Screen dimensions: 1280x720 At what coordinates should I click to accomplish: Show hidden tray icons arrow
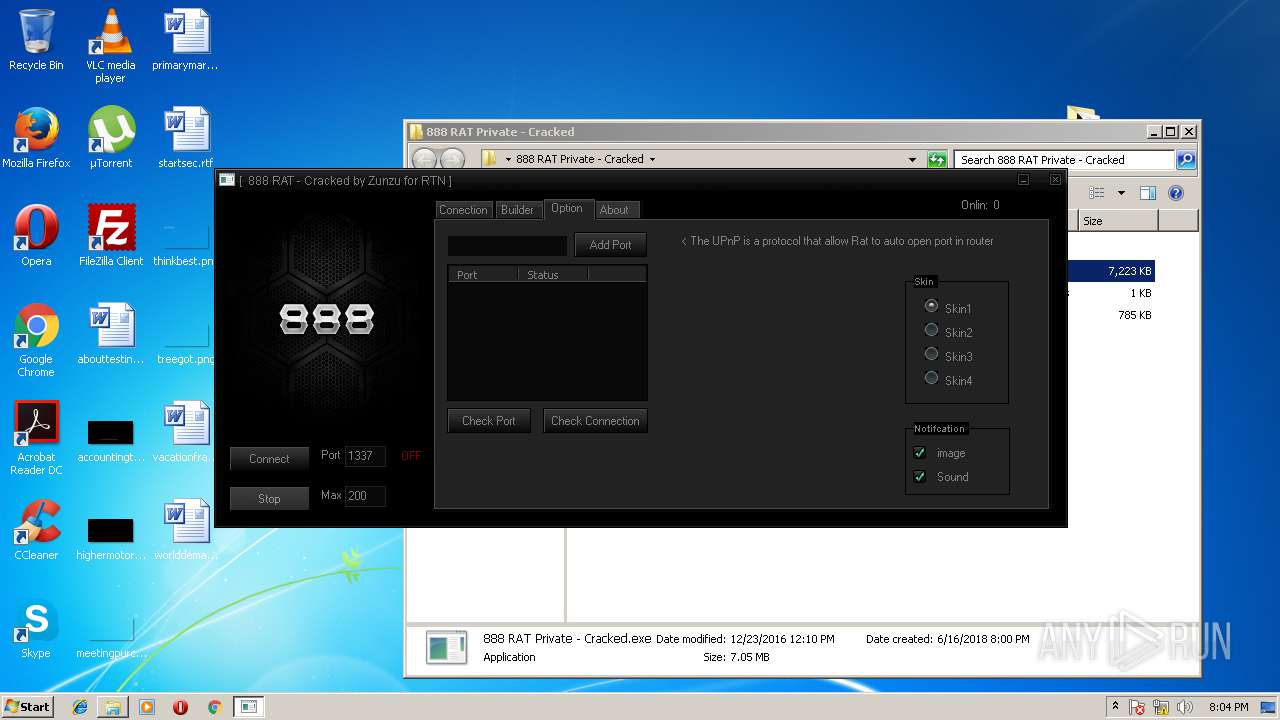[x=1115, y=707]
